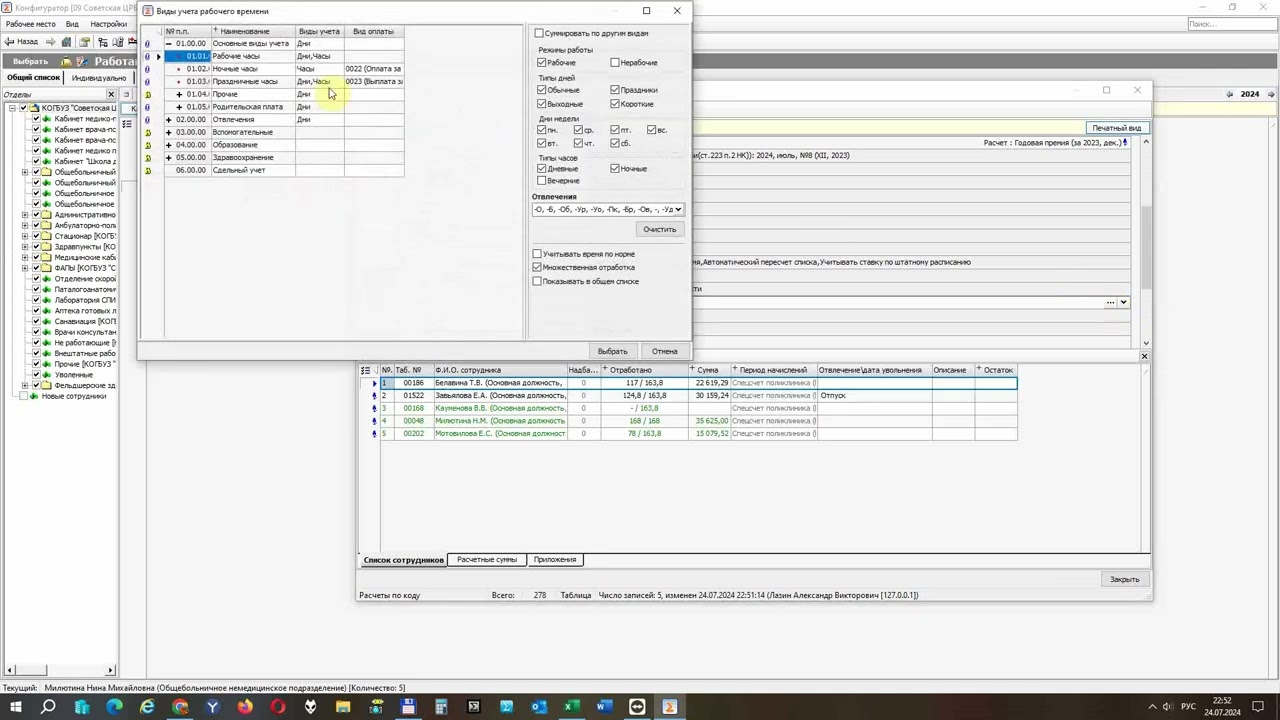Launch Internet Explorer from the taskbar
The image size is (1280, 720).
pyautogui.click(x=147, y=707)
